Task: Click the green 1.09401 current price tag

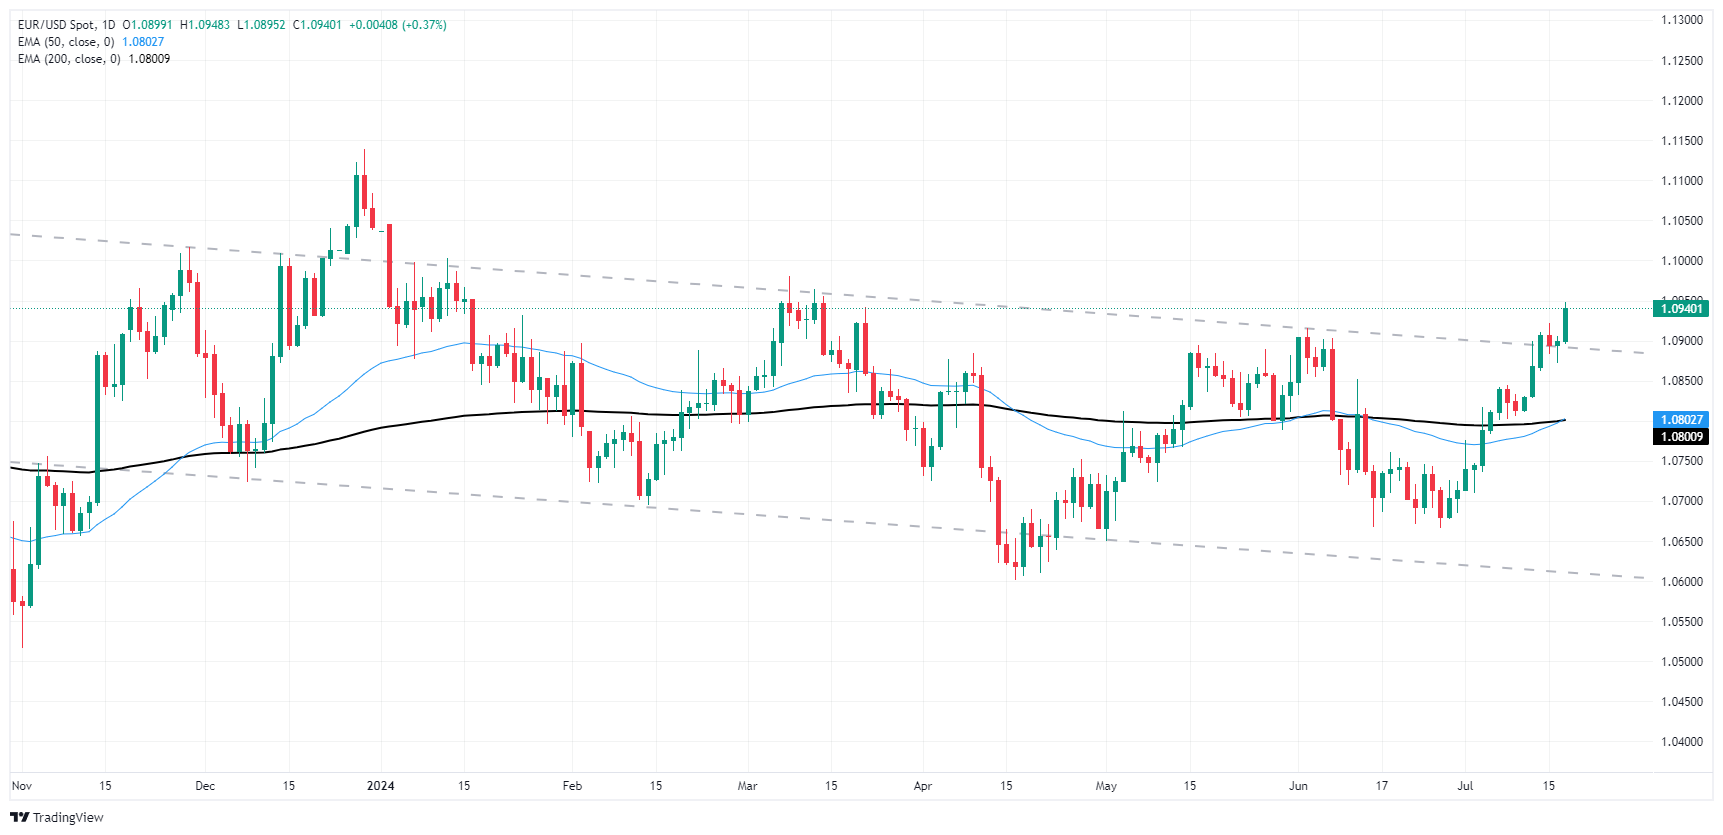Action: coord(1681,309)
